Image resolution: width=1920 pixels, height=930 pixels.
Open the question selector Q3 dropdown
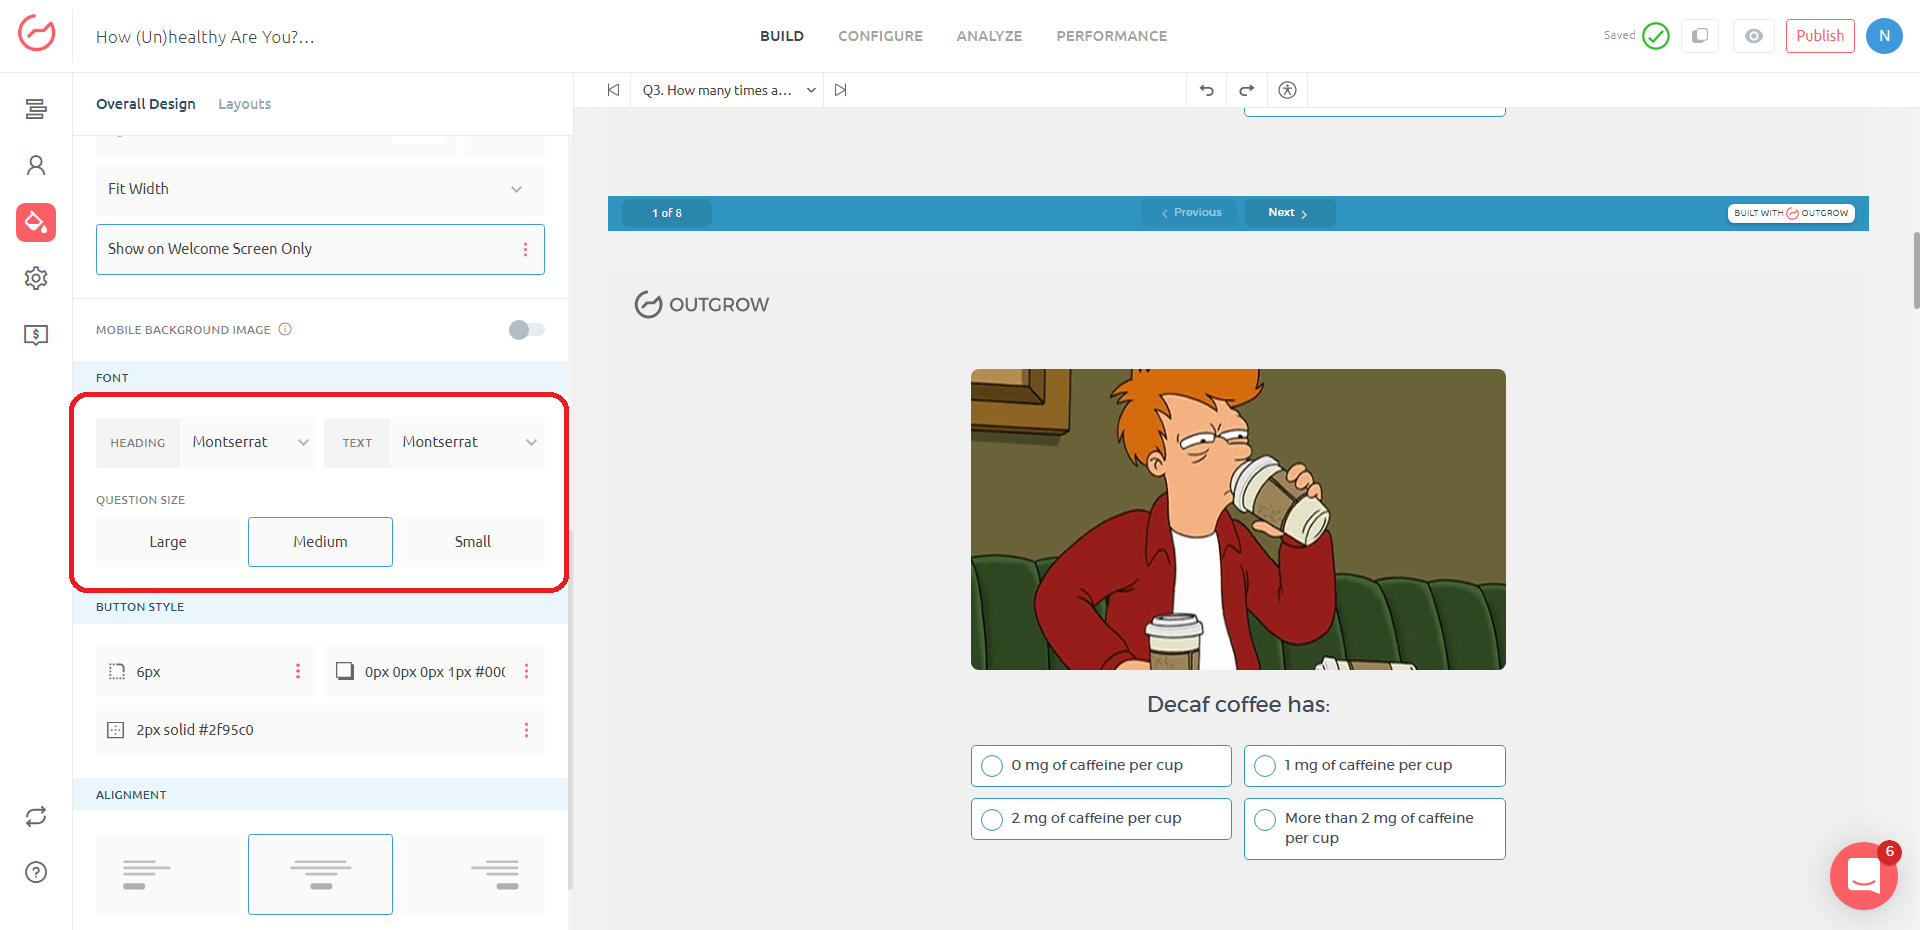(729, 90)
